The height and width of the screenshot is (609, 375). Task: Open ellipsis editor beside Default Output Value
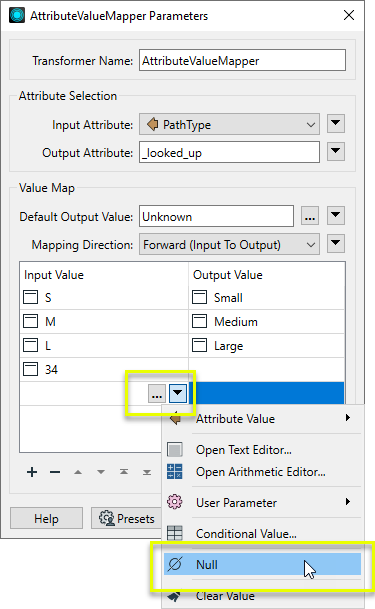click(310, 216)
